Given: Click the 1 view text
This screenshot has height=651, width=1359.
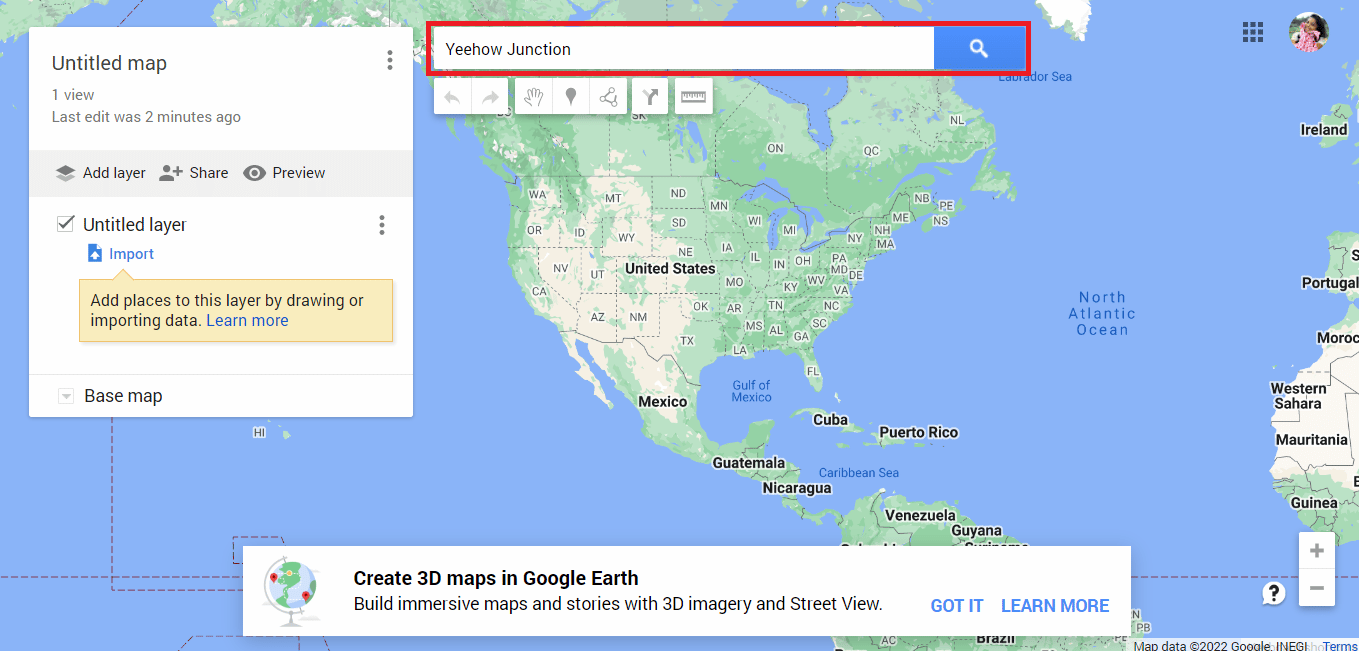Looking at the screenshot, I should (73, 95).
